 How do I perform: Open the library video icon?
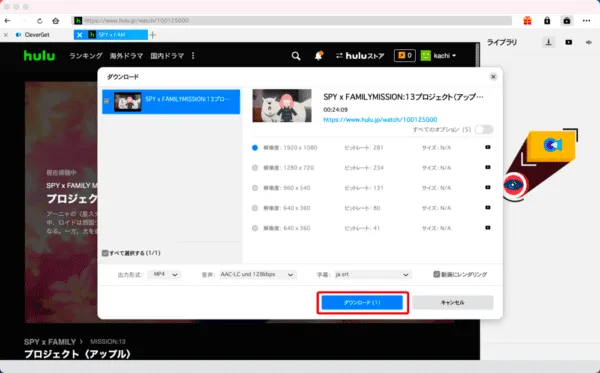(x=569, y=42)
